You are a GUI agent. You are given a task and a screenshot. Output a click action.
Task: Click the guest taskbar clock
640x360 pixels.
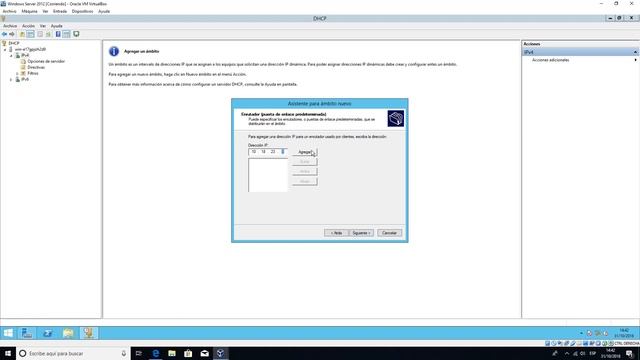click(x=624, y=333)
